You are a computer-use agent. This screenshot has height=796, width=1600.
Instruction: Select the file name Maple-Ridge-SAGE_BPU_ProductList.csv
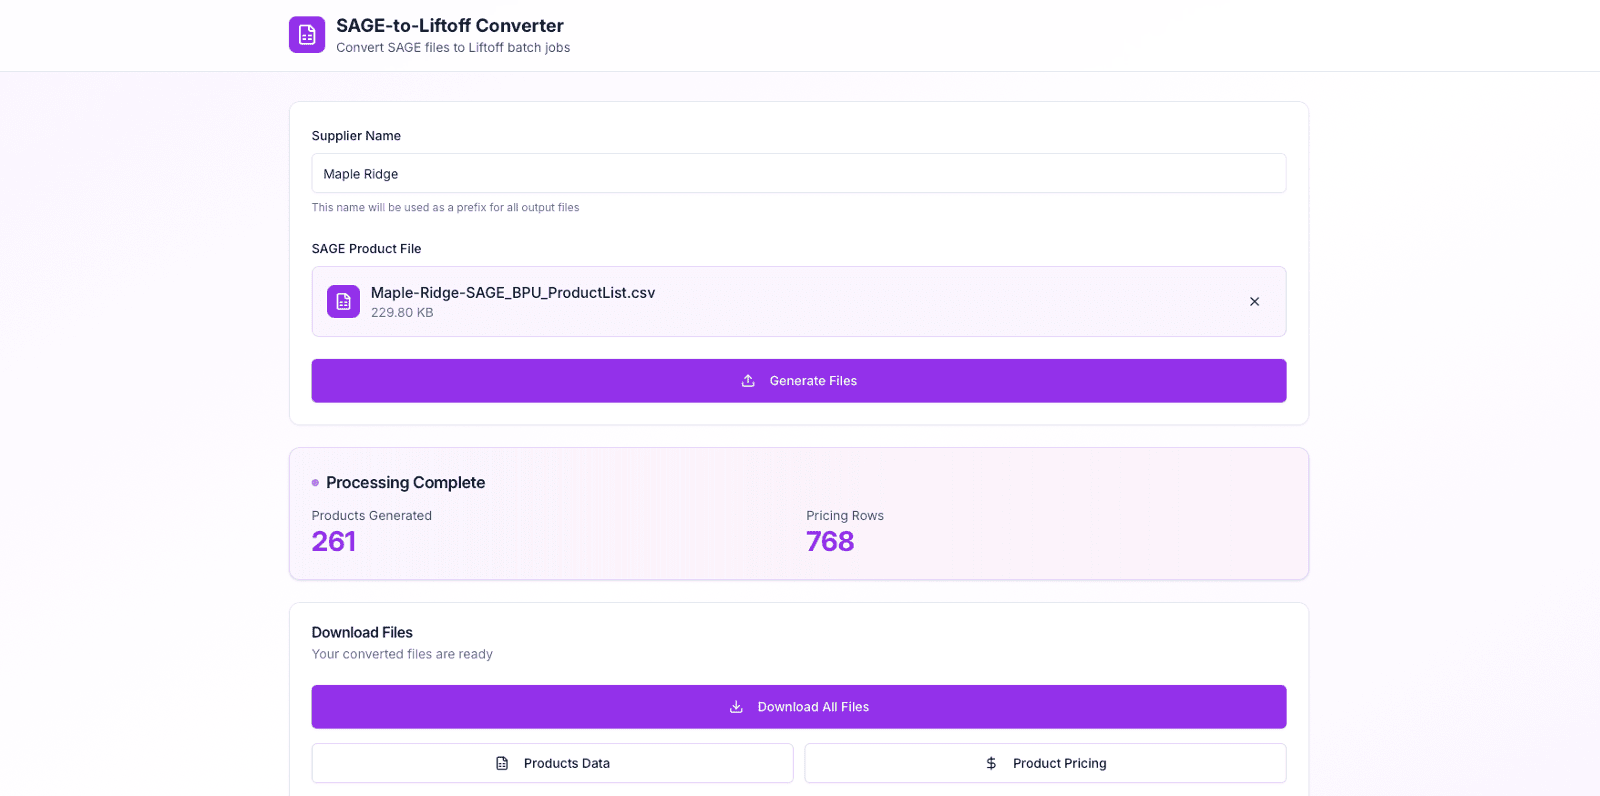coord(512,292)
